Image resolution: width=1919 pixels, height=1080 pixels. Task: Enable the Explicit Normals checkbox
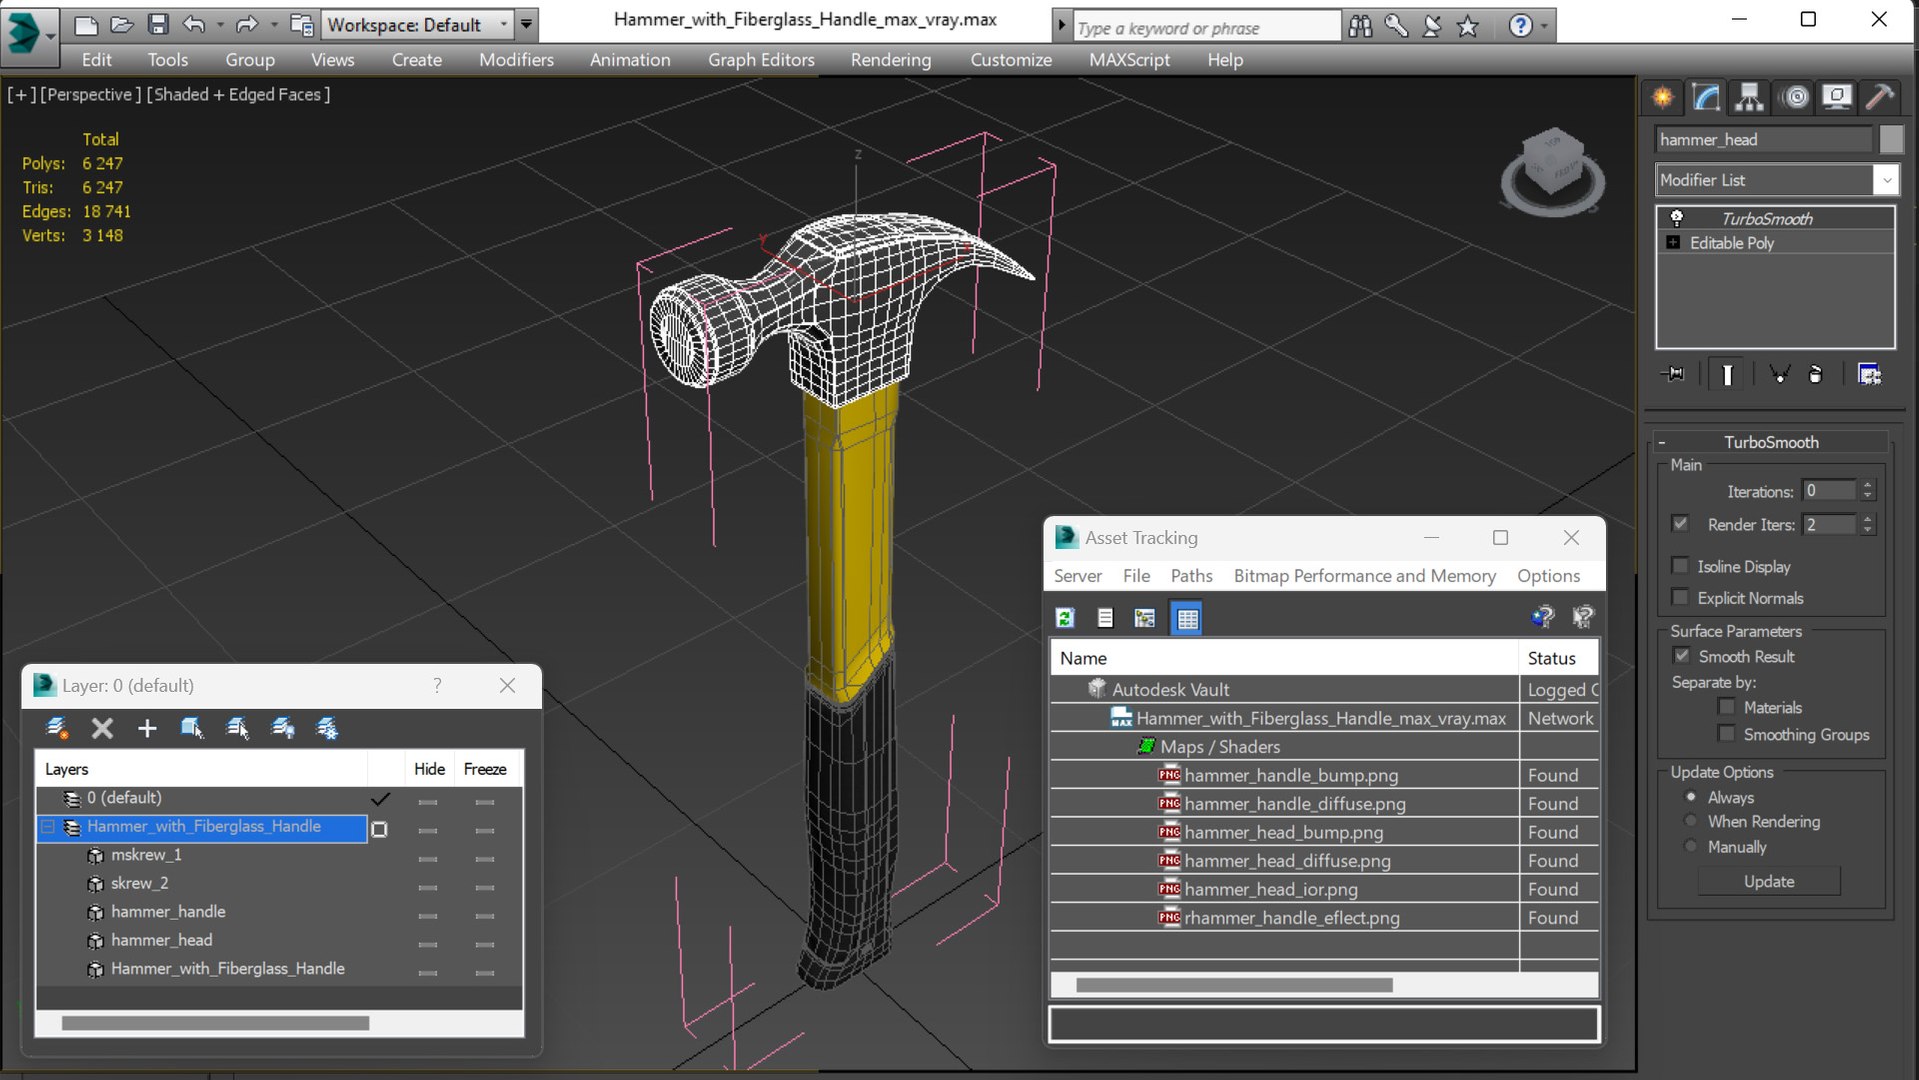pyautogui.click(x=1680, y=598)
